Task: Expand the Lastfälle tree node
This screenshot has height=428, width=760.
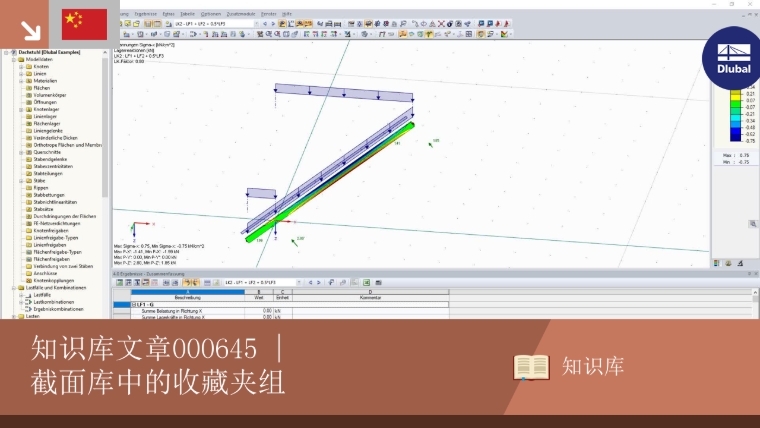Action: 21,295
